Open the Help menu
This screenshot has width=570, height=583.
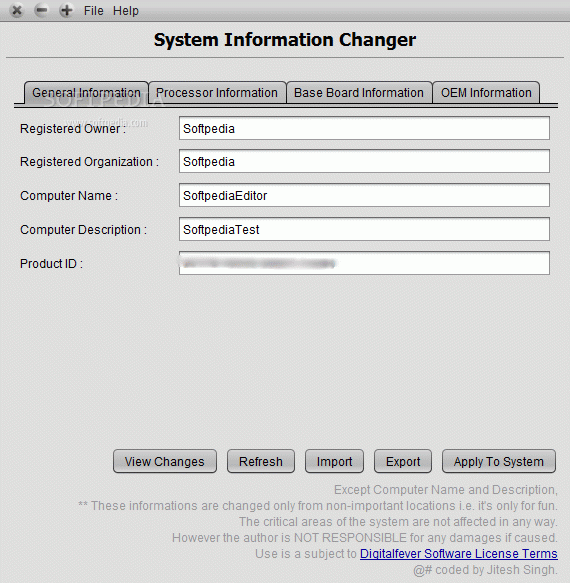126,11
